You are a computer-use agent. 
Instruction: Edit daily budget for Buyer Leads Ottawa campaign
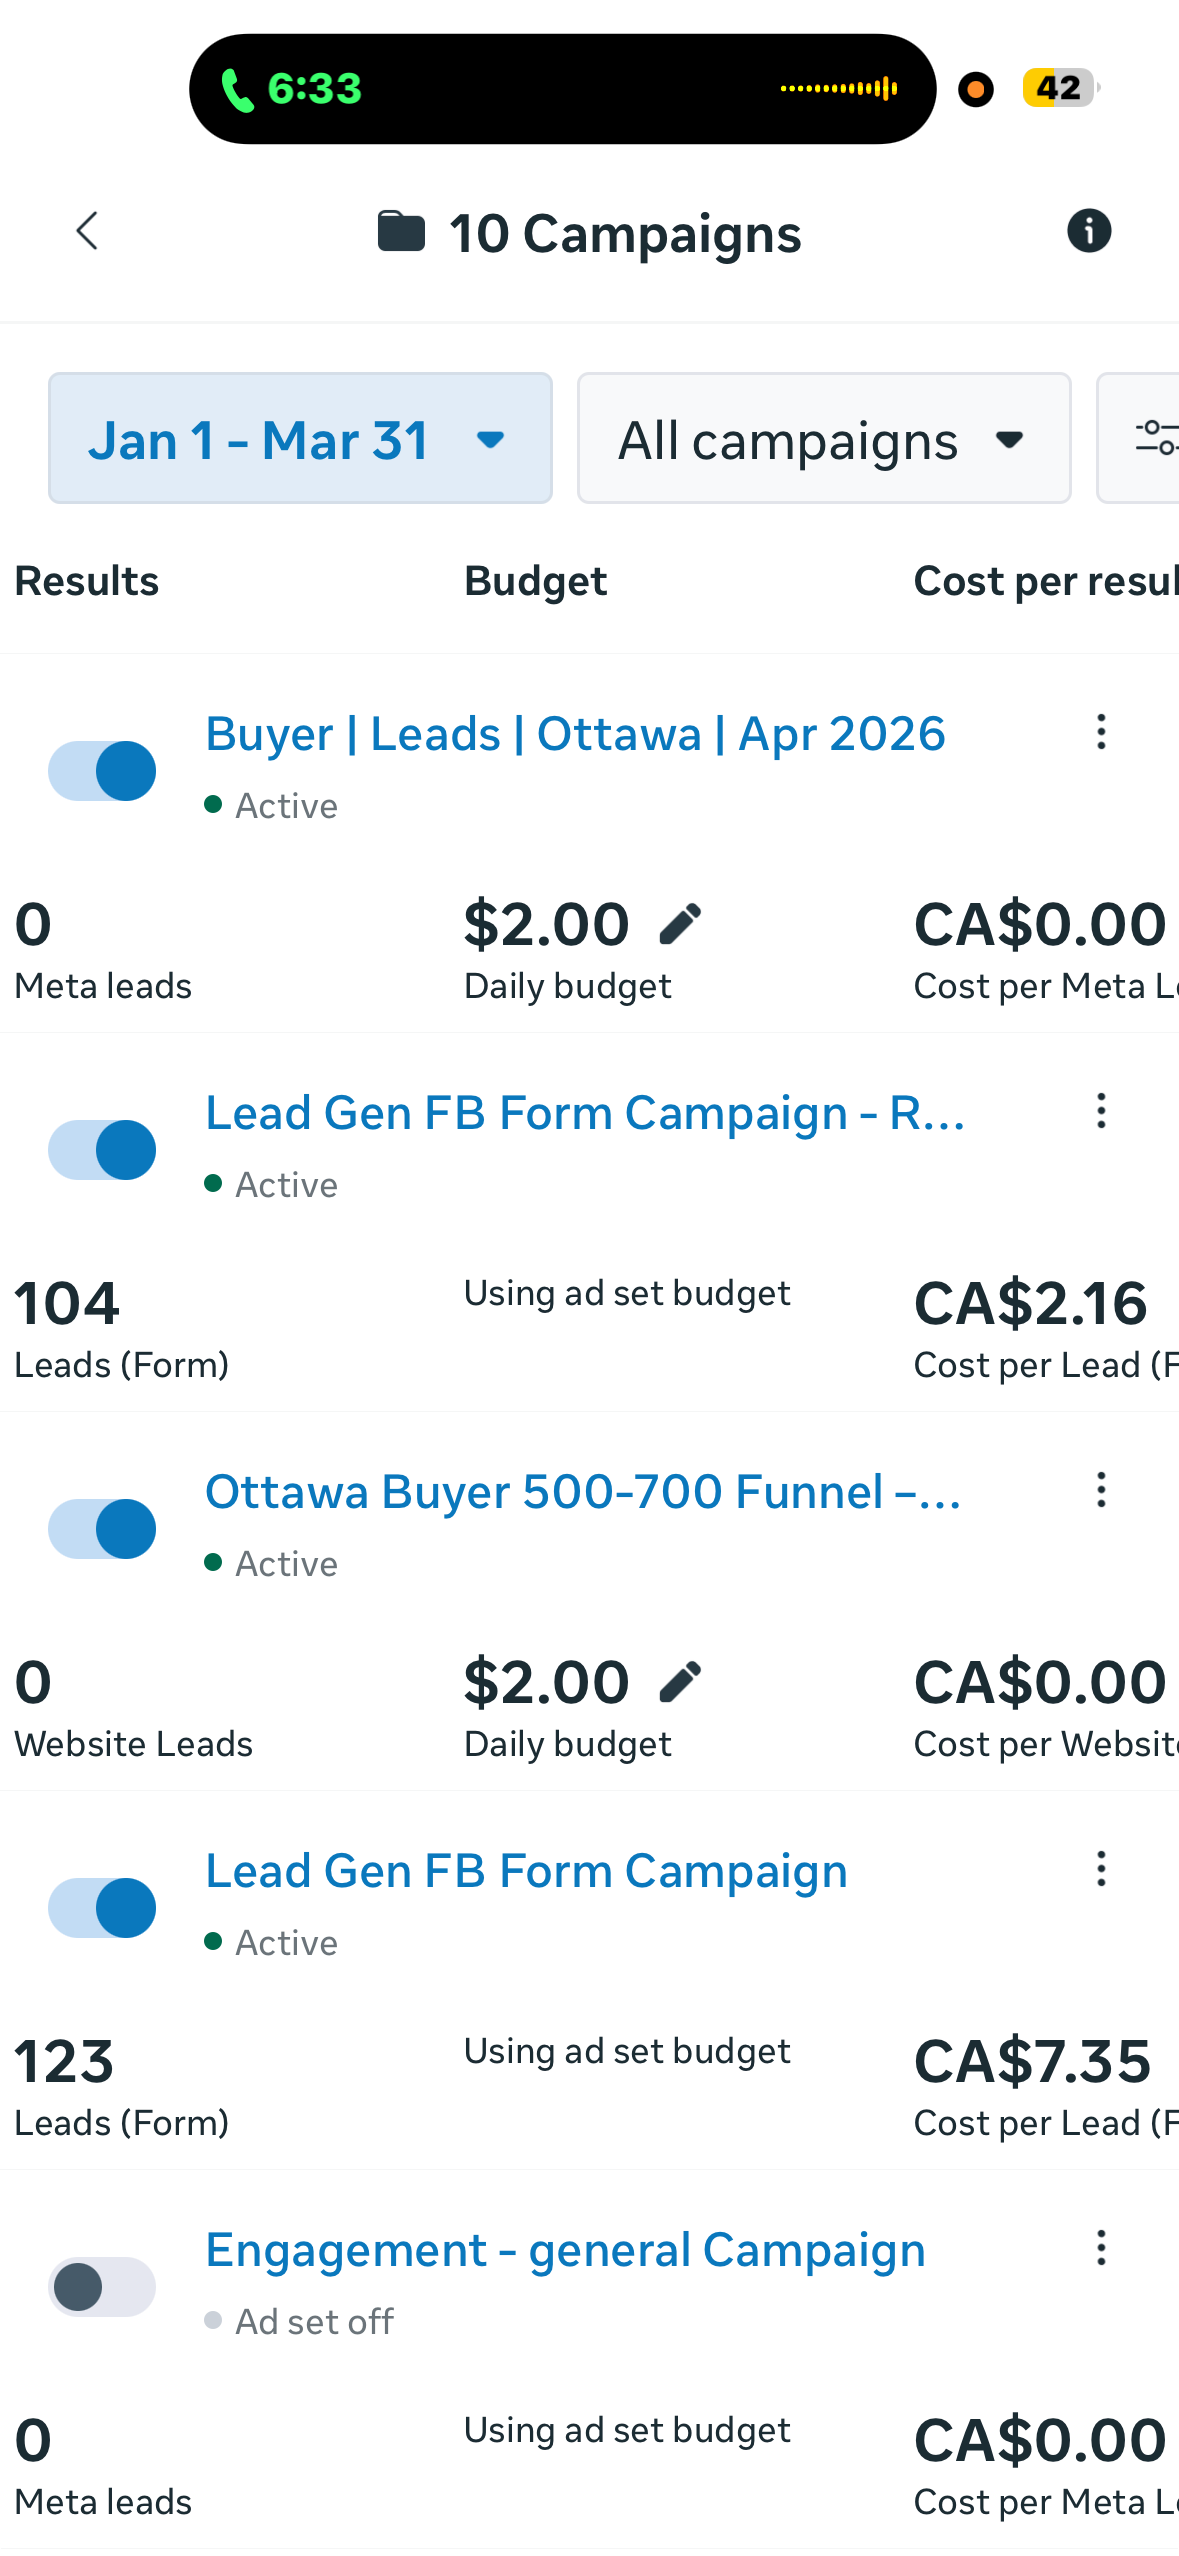pos(680,921)
